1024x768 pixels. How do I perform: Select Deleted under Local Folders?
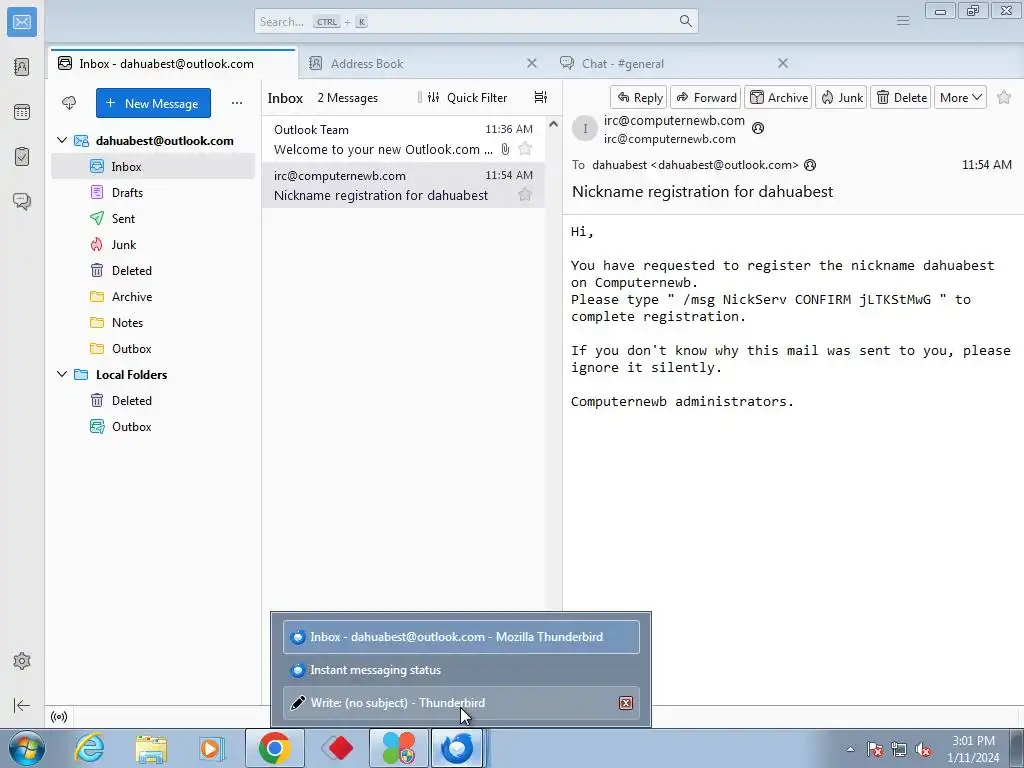click(153, 400)
